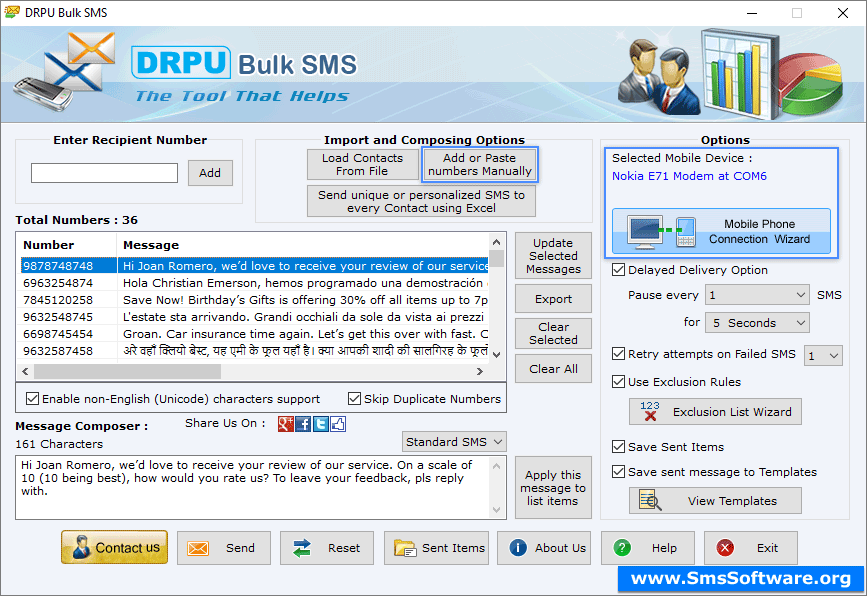Open the Standard SMS type dropdown
The height and width of the screenshot is (596, 867).
point(454,442)
